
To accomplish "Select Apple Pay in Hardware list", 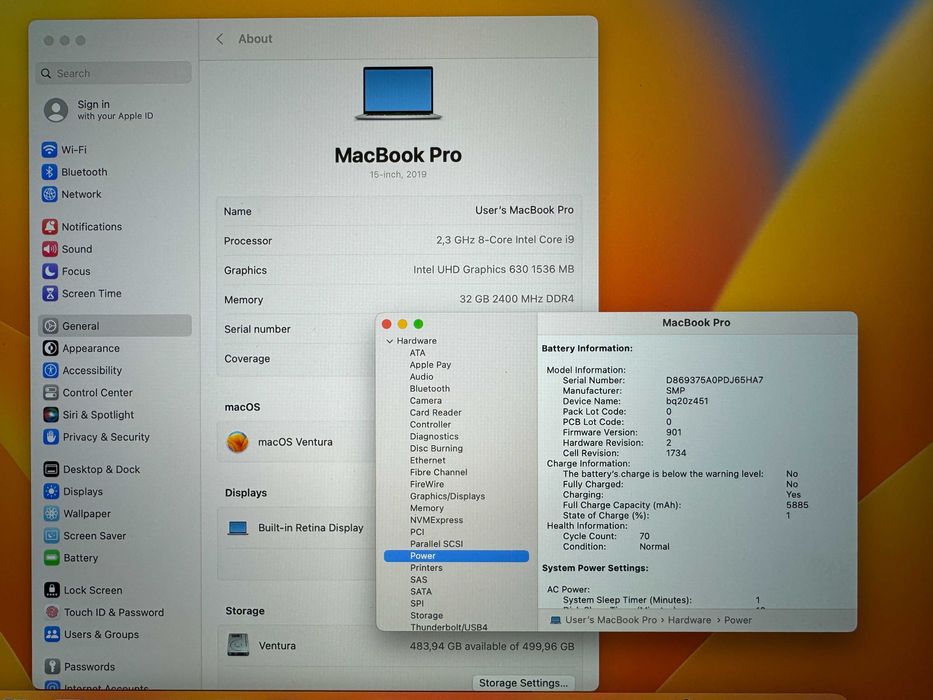I will pos(430,365).
